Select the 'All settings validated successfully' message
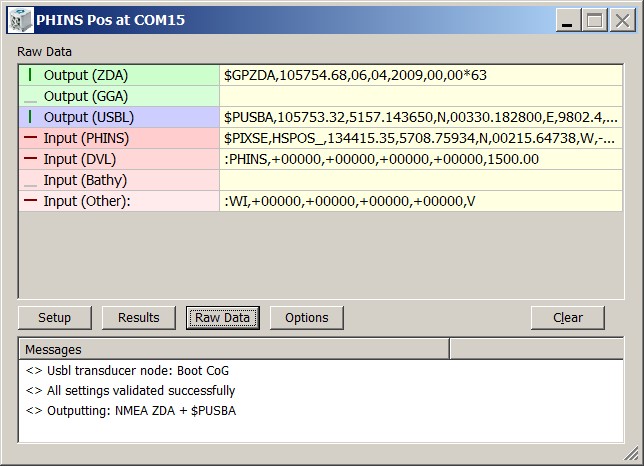644x466 pixels. click(130, 390)
